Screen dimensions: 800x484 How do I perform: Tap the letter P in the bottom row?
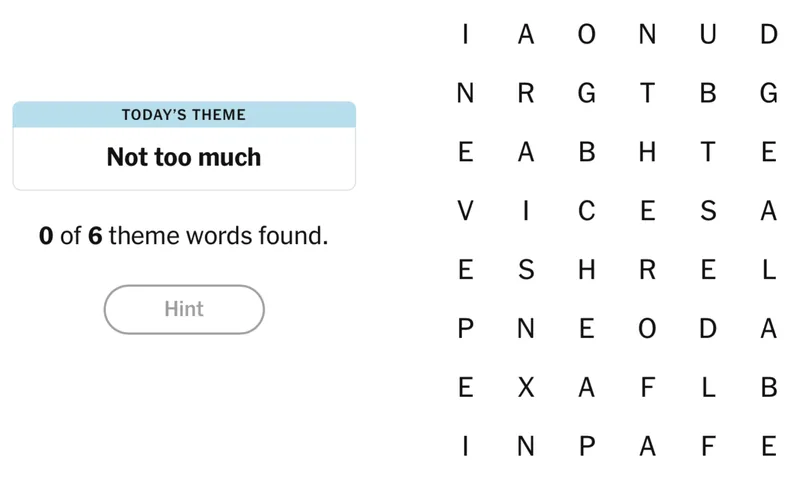pyautogui.click(x=587, y=446)
